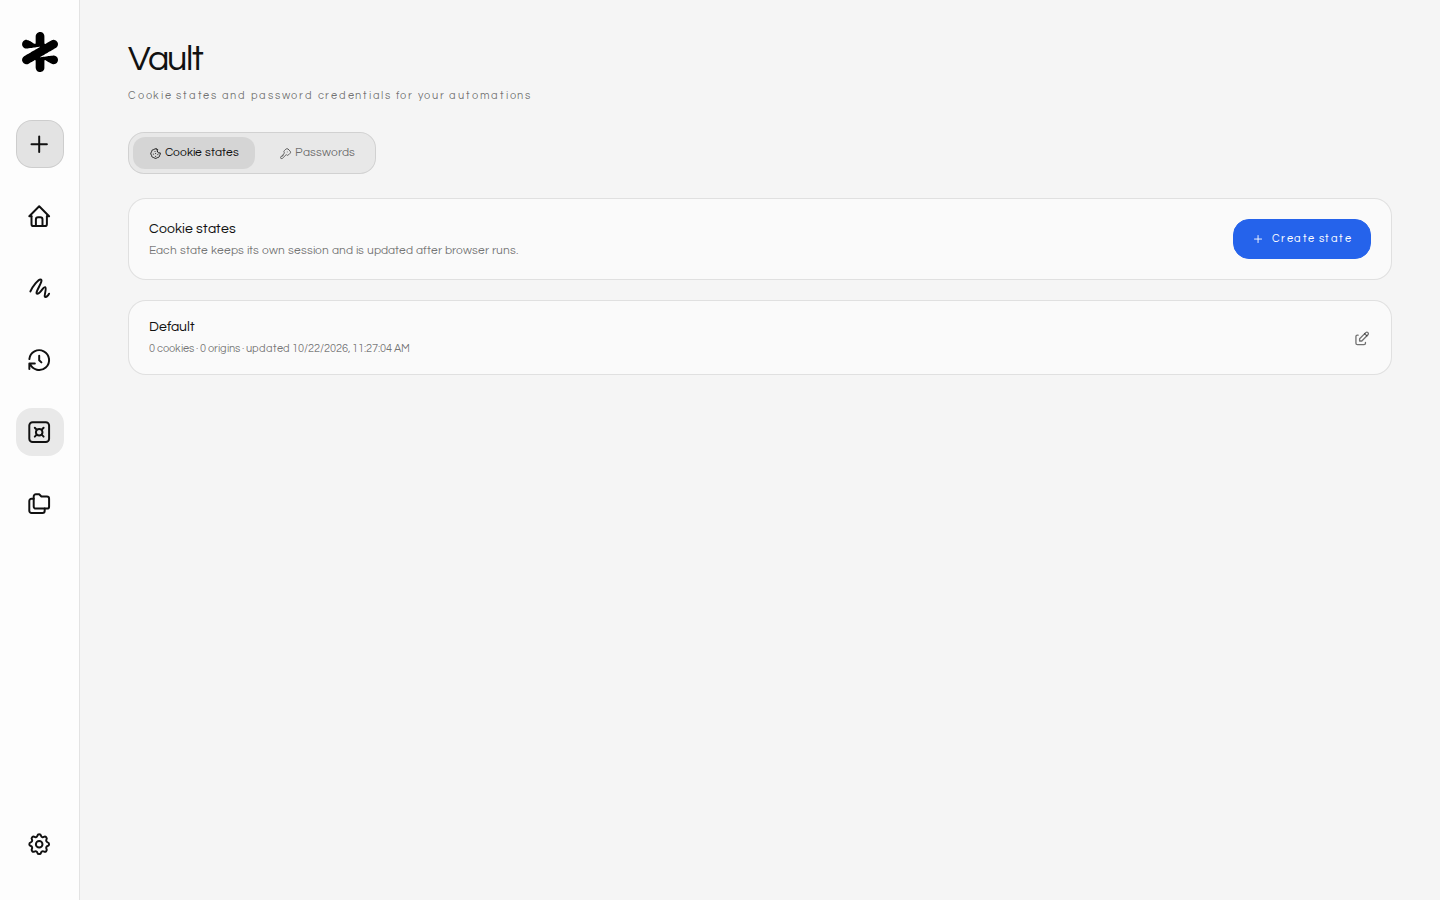1440x900 pixels.
Task: Click the Create state button
Action: (x=1301, y=239)
